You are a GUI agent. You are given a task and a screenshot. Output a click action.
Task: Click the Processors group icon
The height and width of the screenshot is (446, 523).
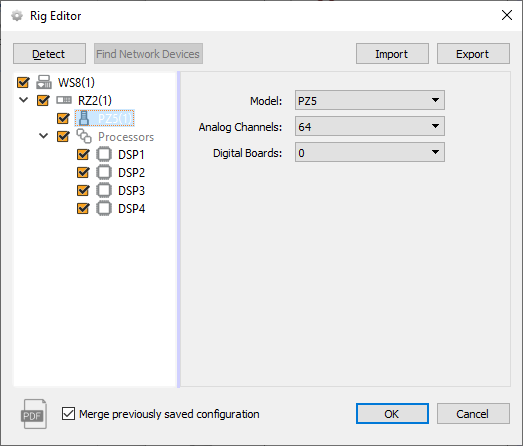(x=84, y=136)
